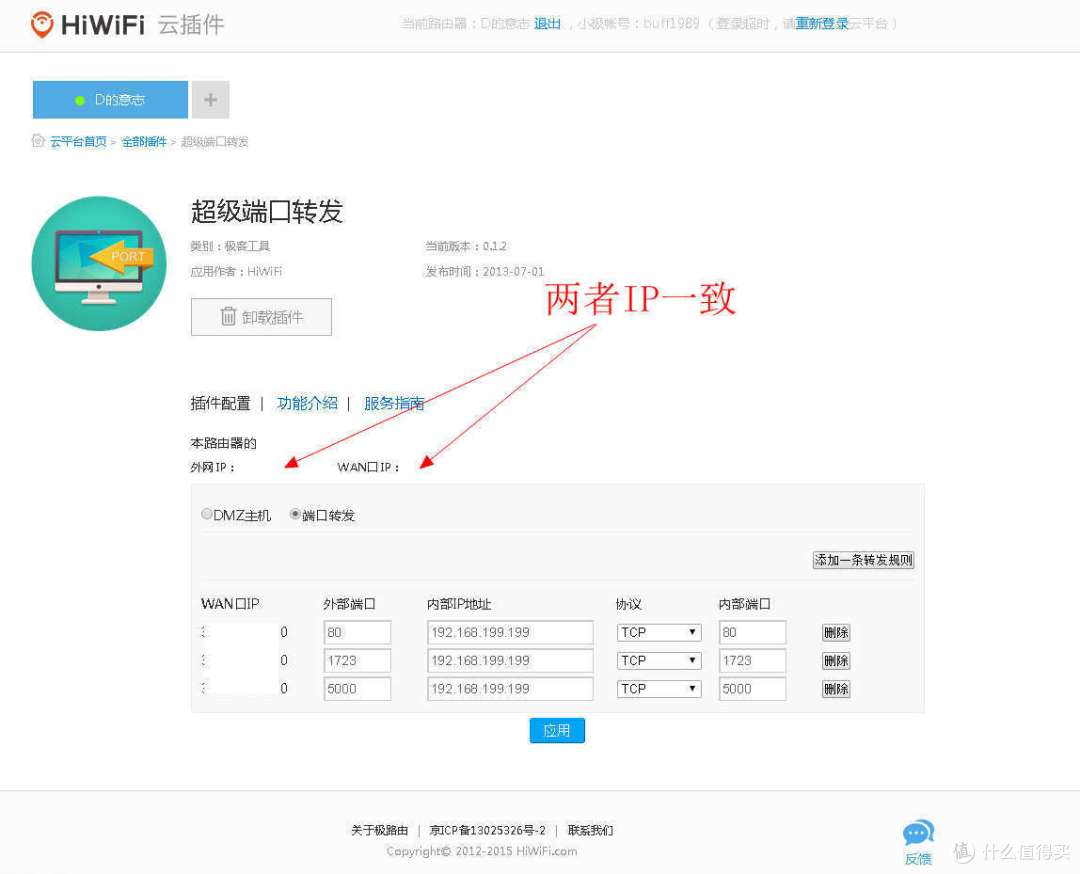This screenshot has width=1080, height=874.
Task: Click the home icon in breadcrumb
Action: point(38,141)
